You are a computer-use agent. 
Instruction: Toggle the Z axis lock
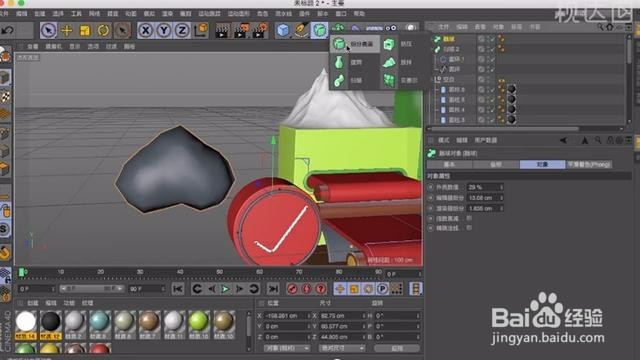(x=182, y=30)
